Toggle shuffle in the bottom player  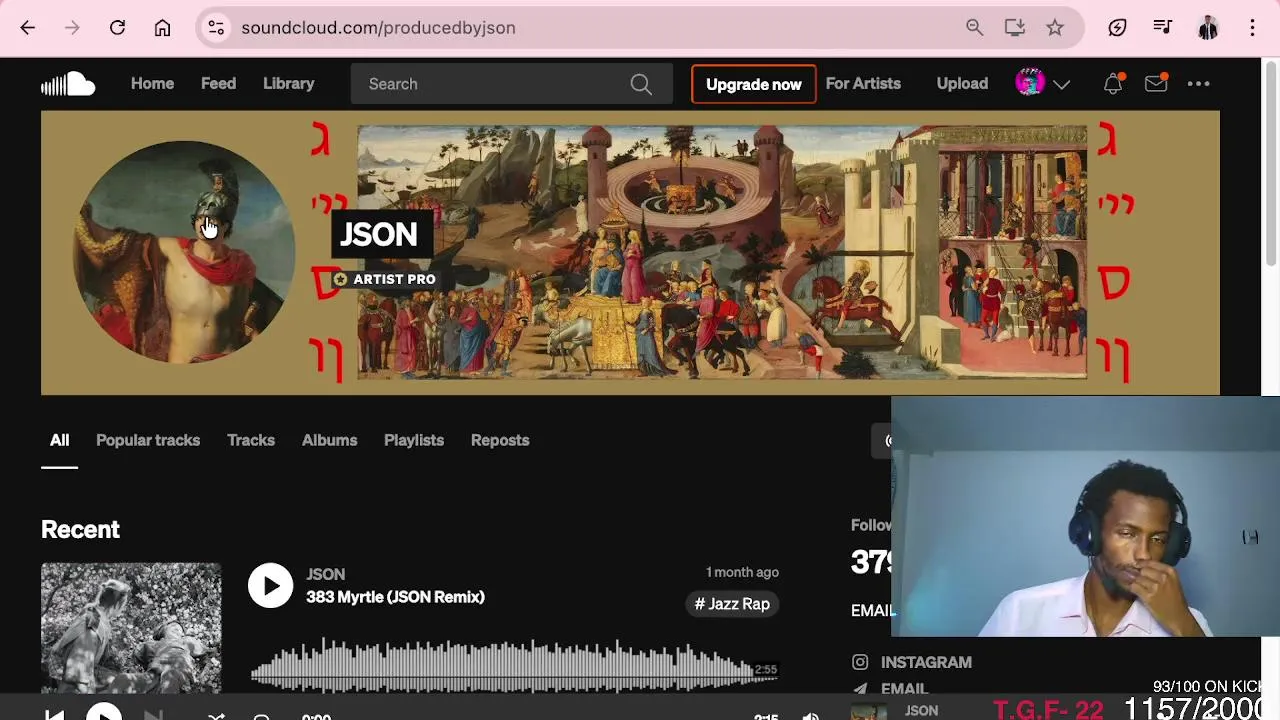pos(216,717)
